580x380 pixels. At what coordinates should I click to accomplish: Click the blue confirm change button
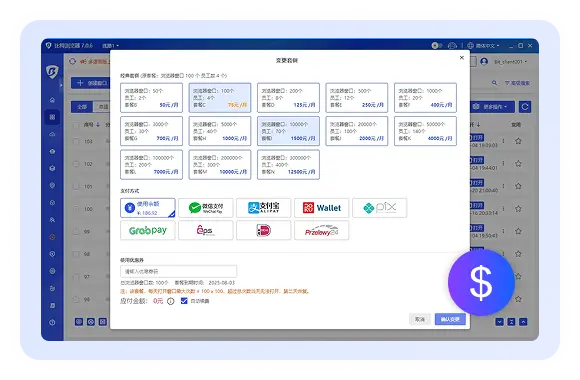click(x=450, y=319)
